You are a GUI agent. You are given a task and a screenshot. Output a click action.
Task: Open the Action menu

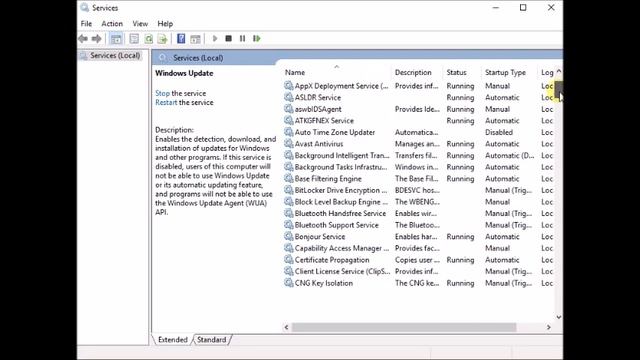click(112, 24)
